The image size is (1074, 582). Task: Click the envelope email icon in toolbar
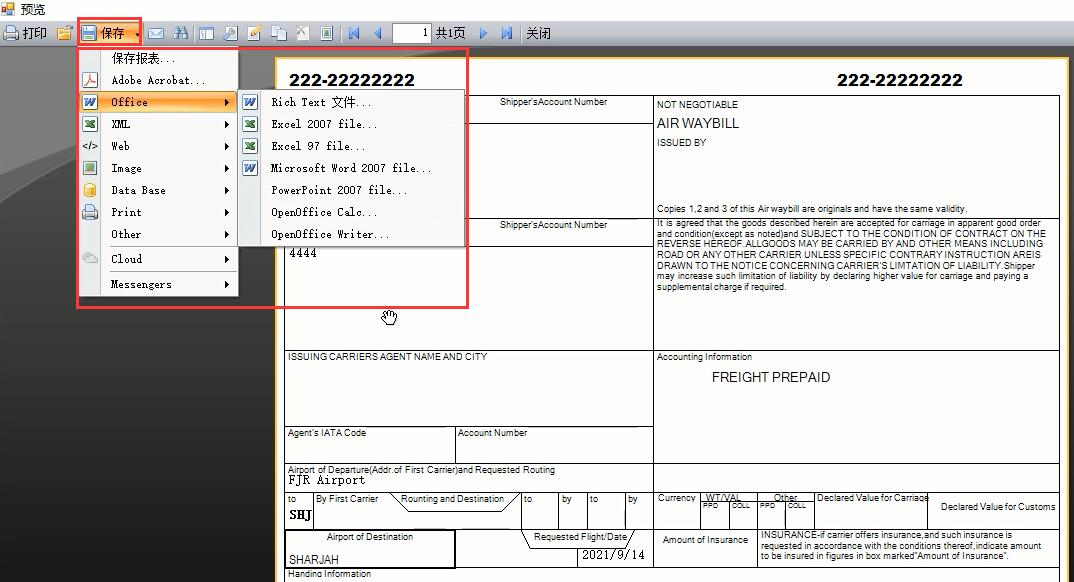pyautogui.click(x=156, y=33)
